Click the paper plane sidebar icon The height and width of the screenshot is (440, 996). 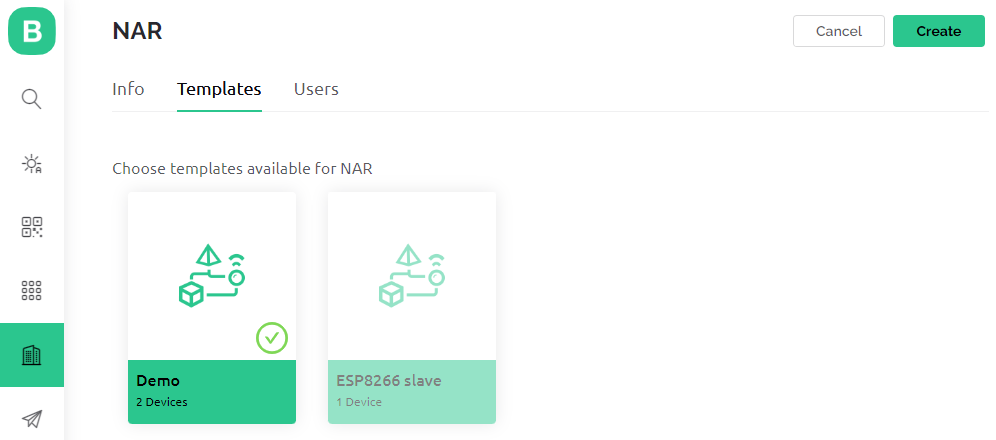click(32, 418)
